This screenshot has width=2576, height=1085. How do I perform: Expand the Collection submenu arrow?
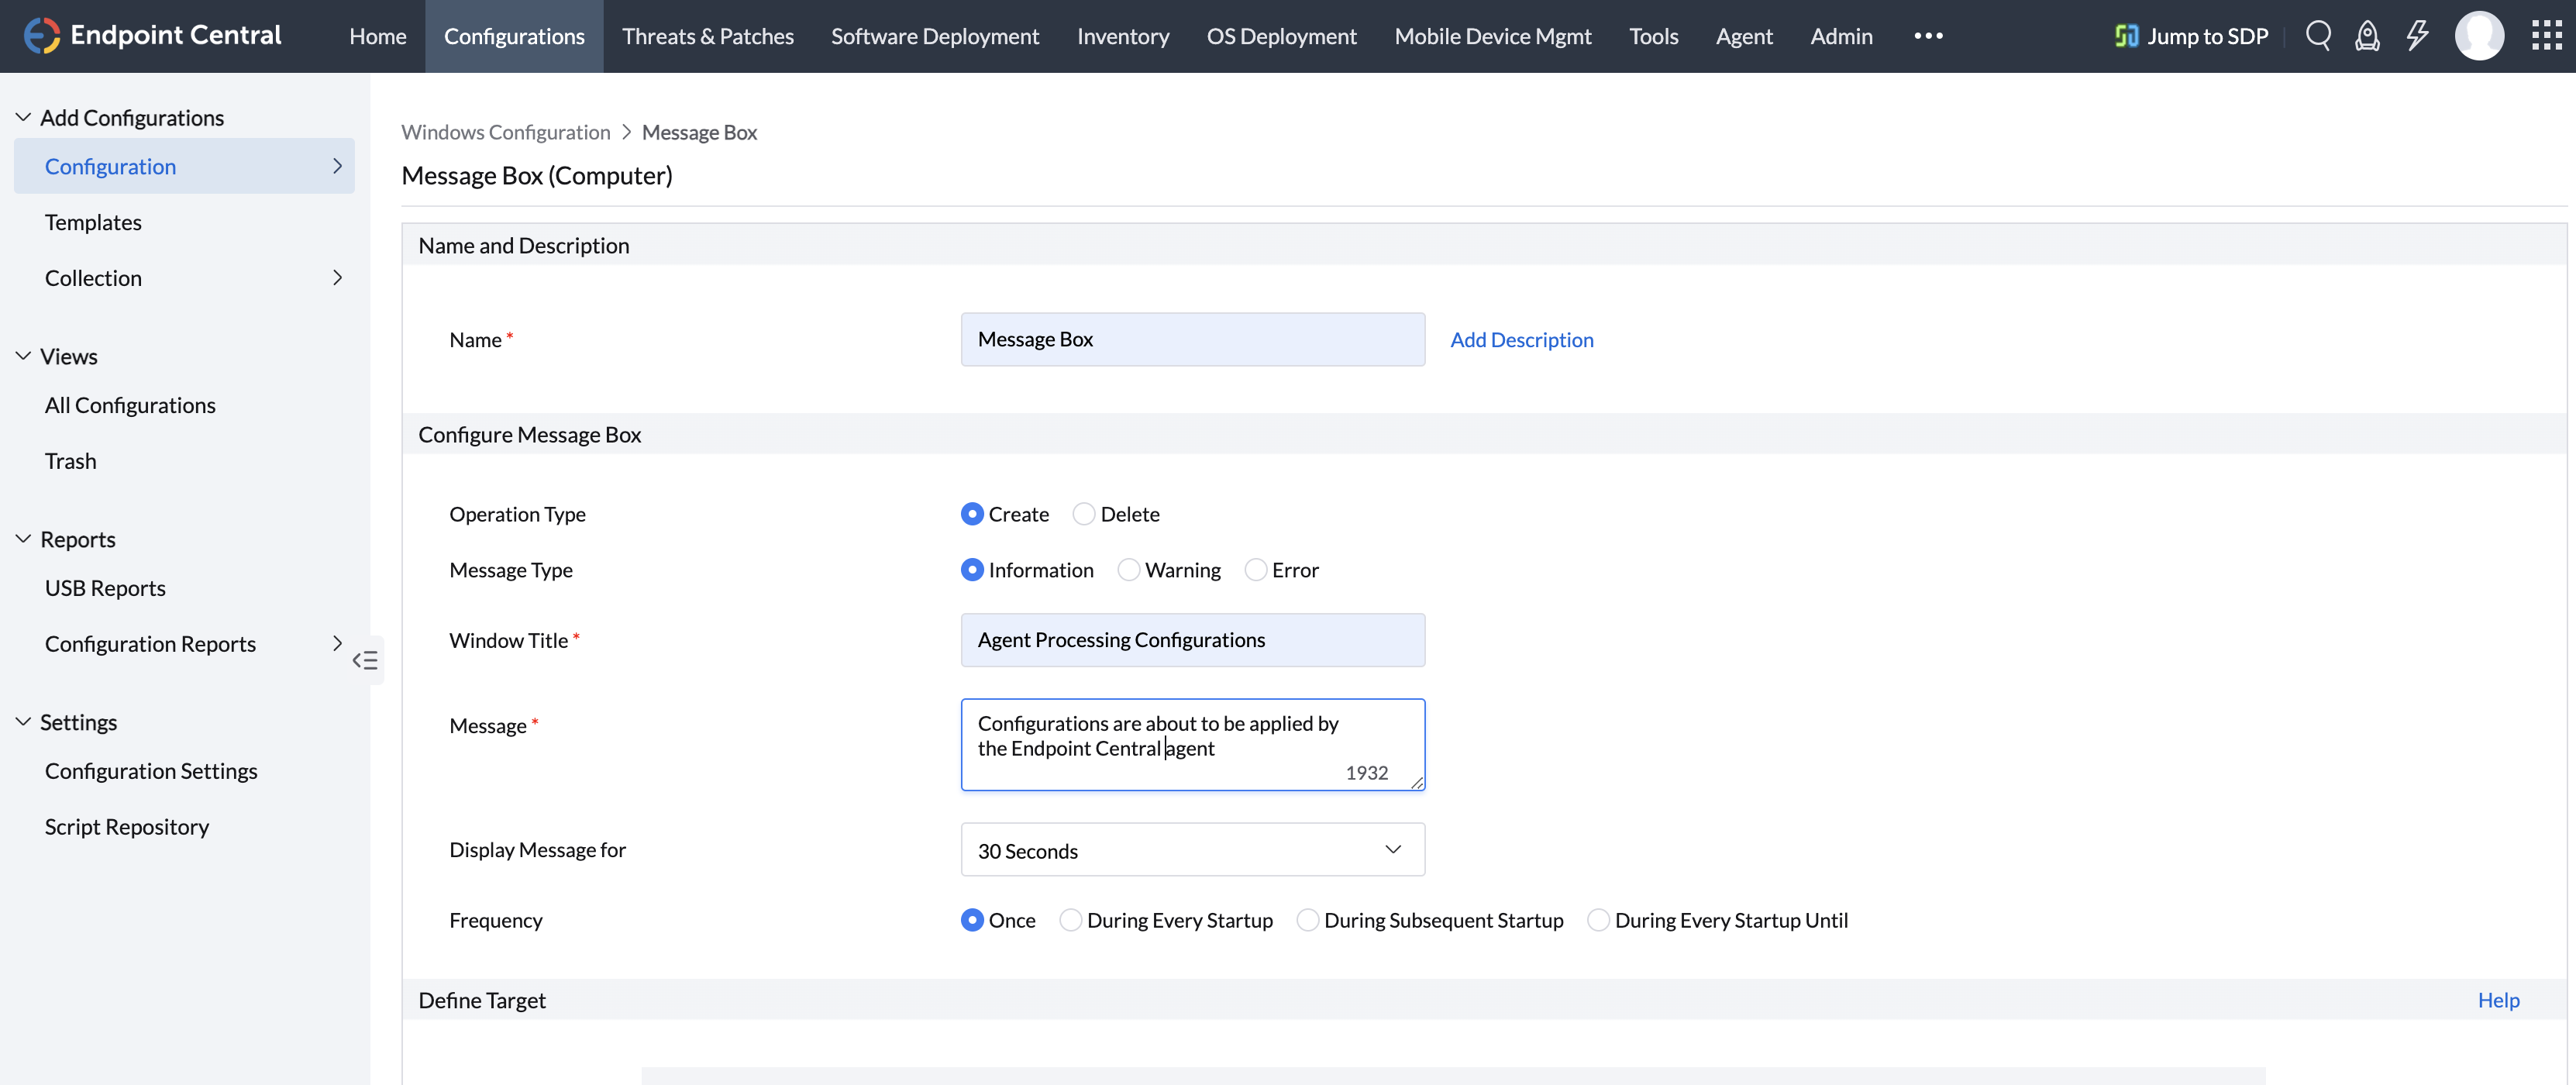point(337,278)
